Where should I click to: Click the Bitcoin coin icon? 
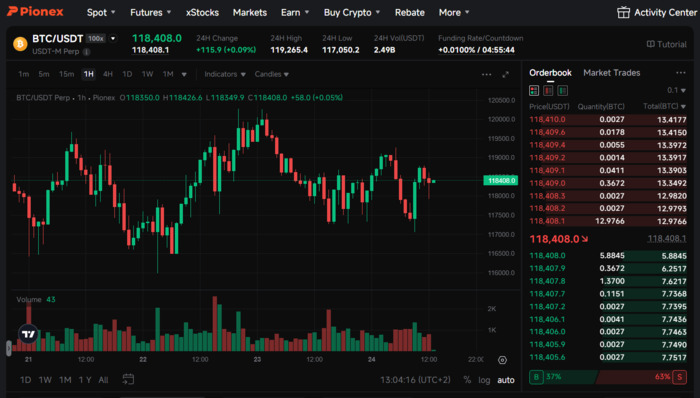(x=20, y=44)
